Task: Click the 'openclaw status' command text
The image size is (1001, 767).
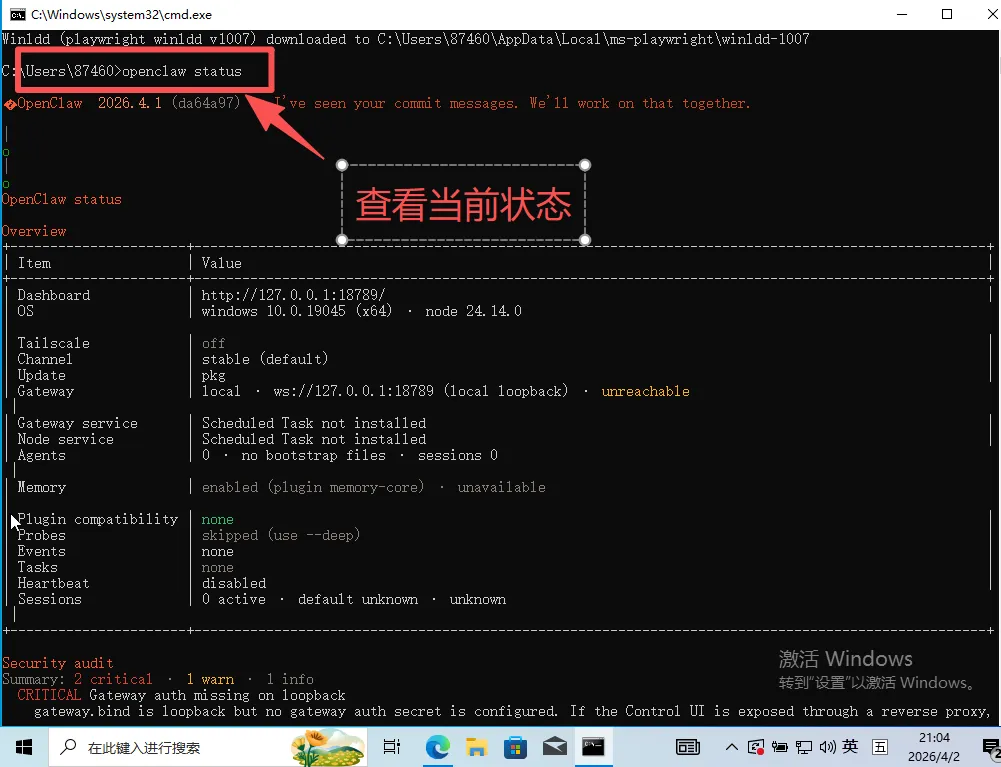Action: [181, 71]
